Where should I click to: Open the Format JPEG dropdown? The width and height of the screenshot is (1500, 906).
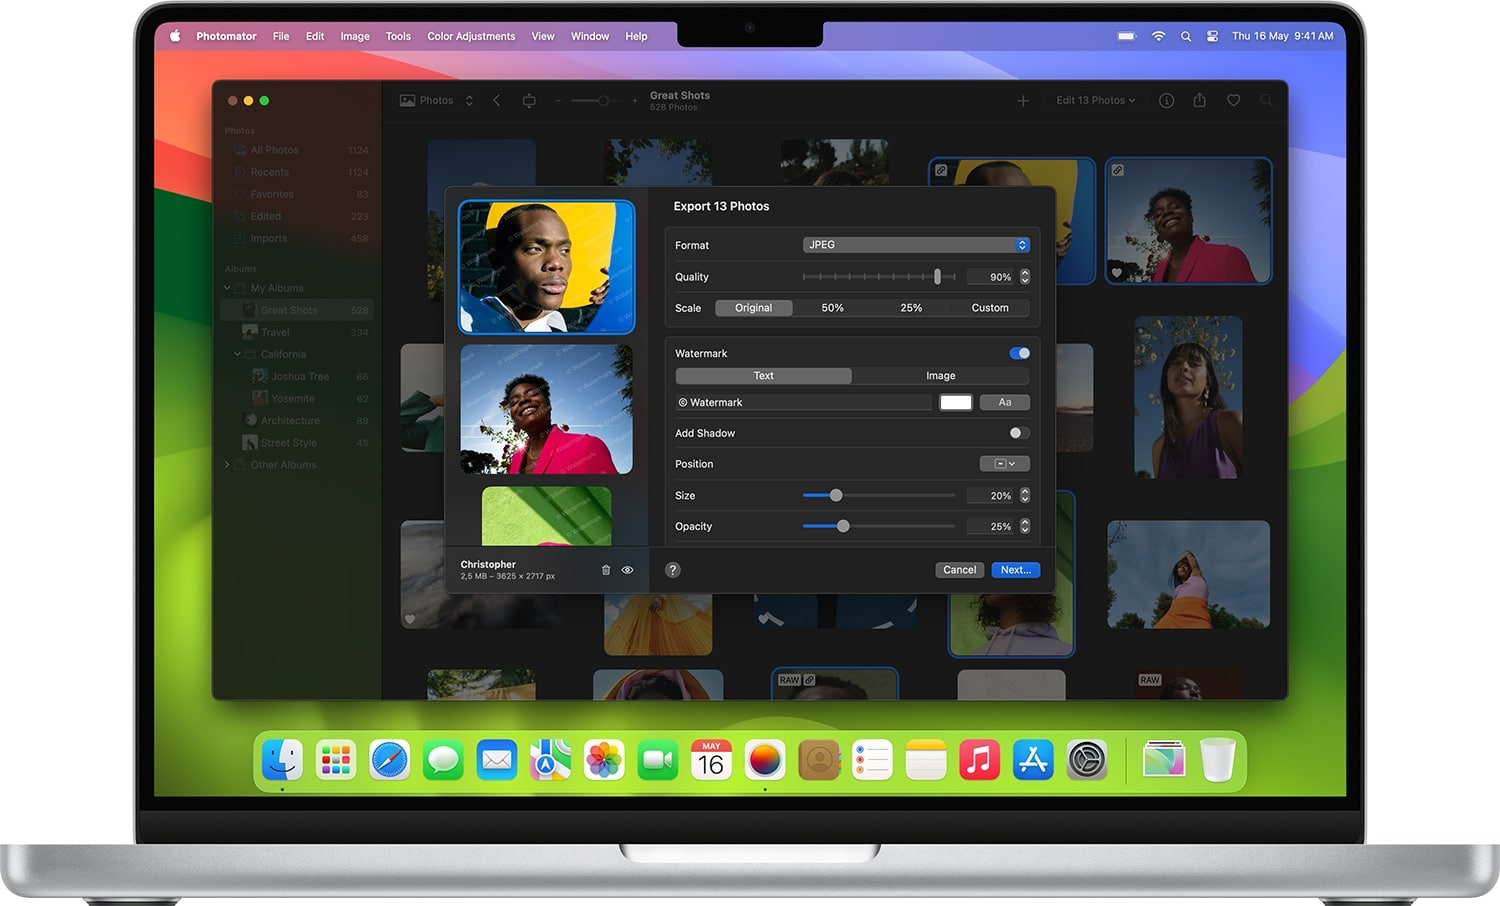tap(915, 245)
